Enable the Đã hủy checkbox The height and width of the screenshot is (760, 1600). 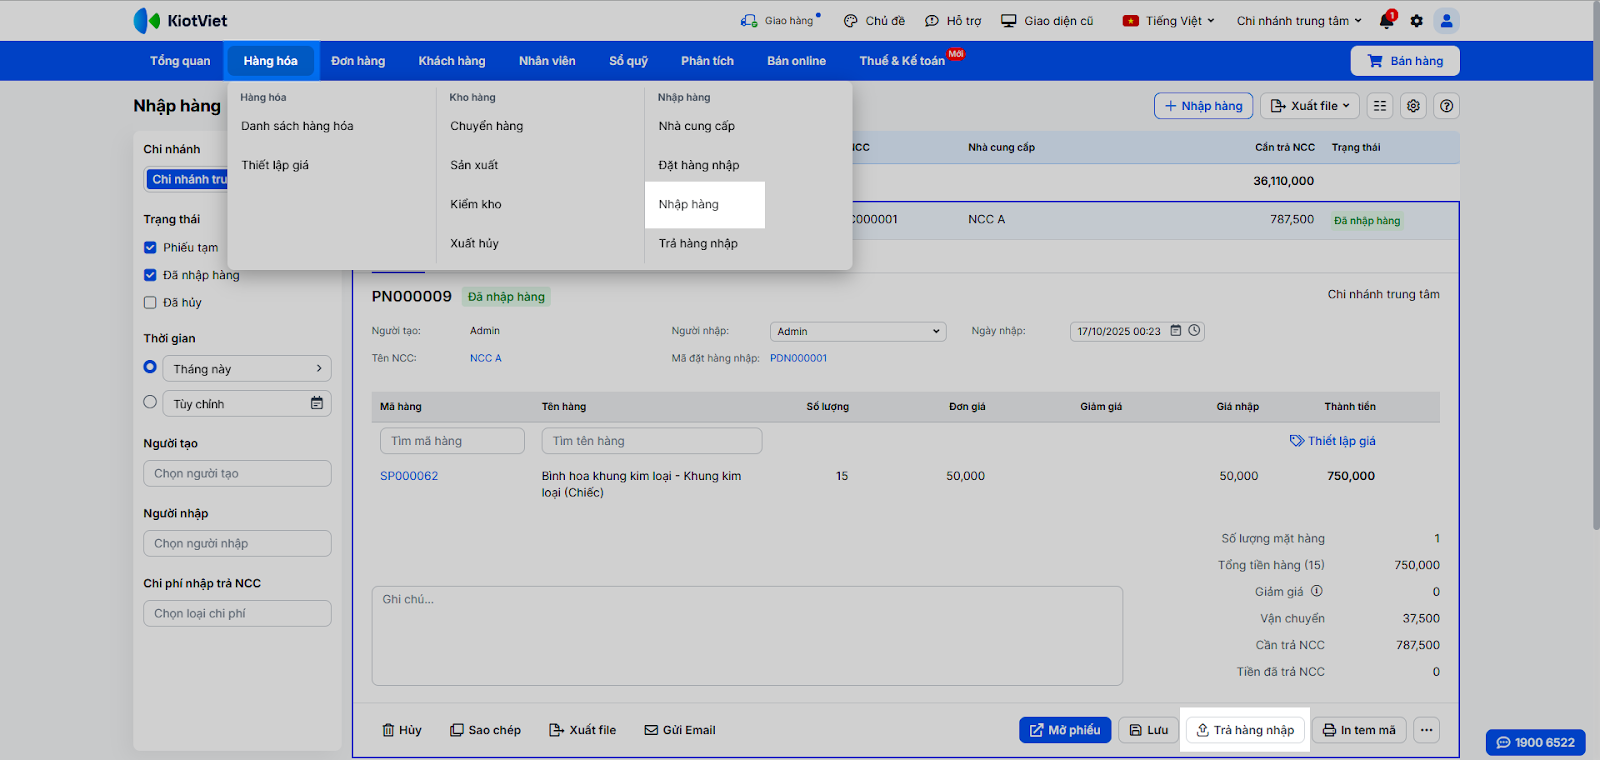(150, 302)
